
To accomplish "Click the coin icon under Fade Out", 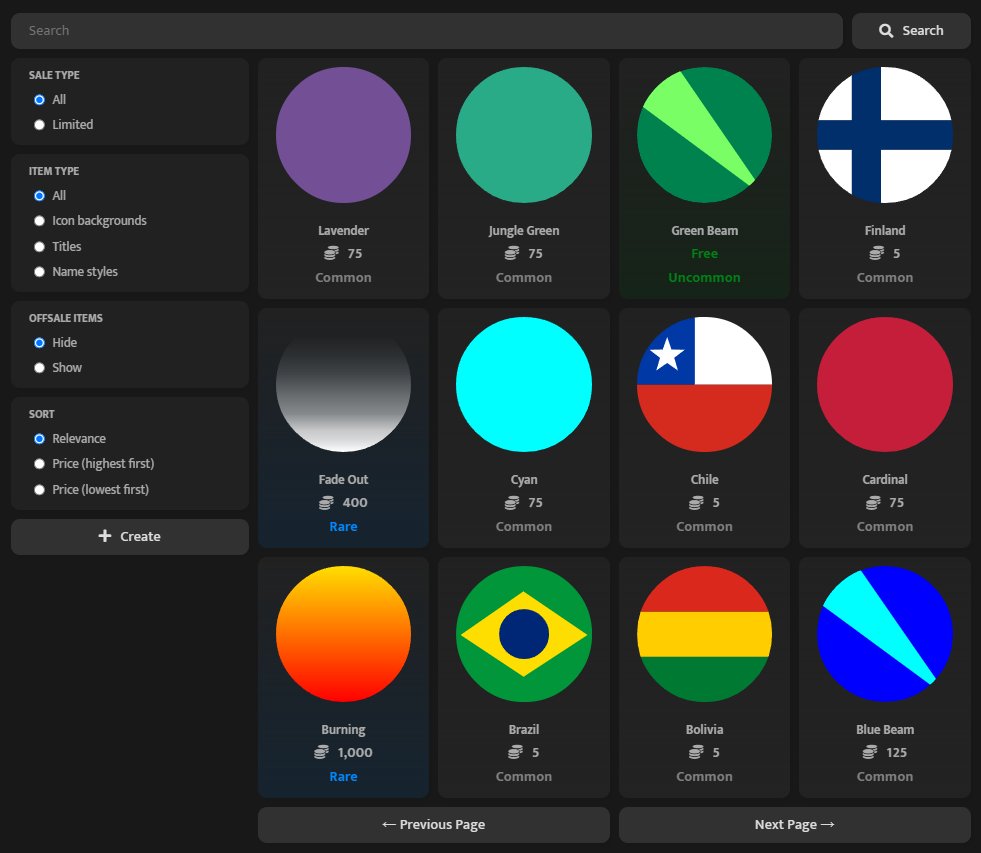I will [326, 503].
